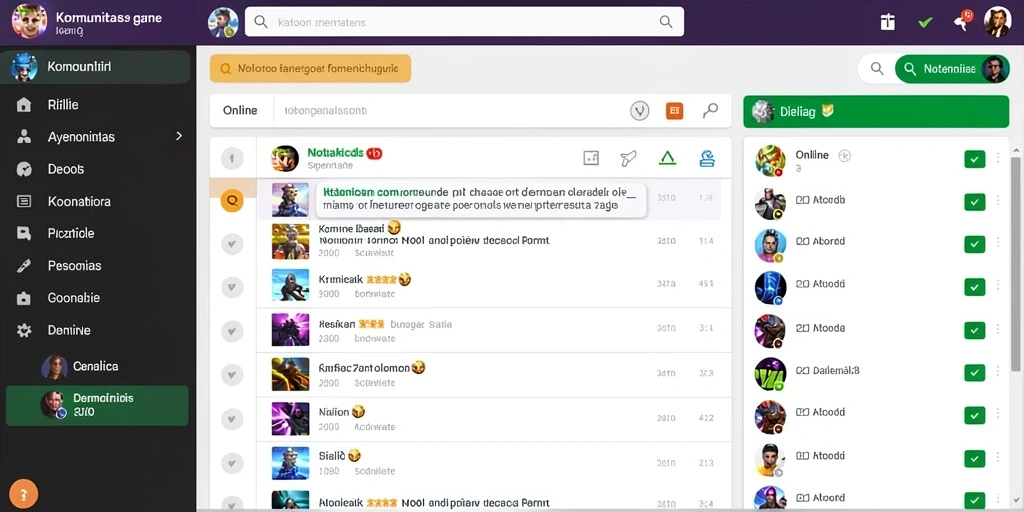Image resolution: width=1024 pixels, height=512 pixels.
Task: Click the star icon beside Online in right panel
Action: point(844,155)
